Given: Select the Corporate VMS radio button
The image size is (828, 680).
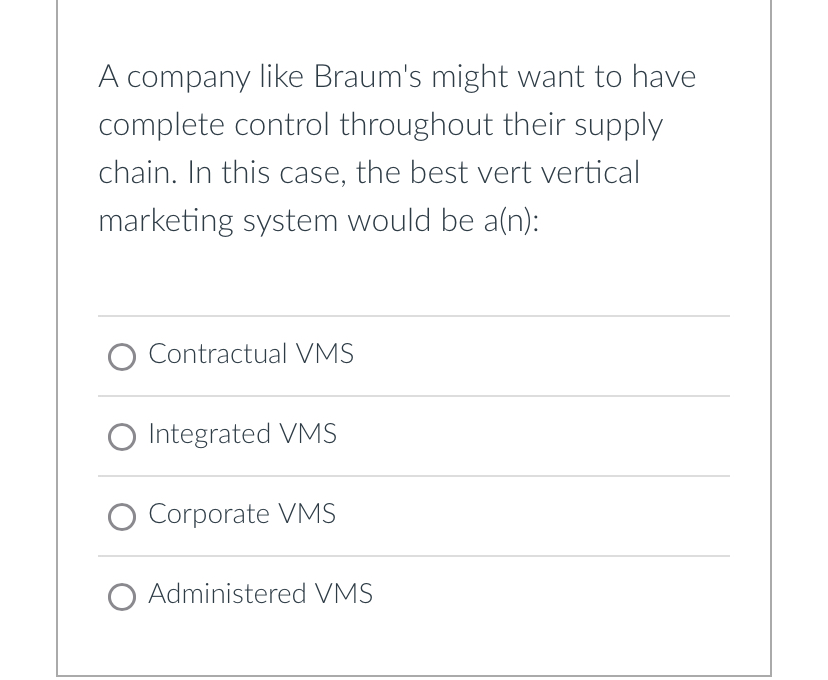Looking at the screenshot, I should tap(121, 517).
